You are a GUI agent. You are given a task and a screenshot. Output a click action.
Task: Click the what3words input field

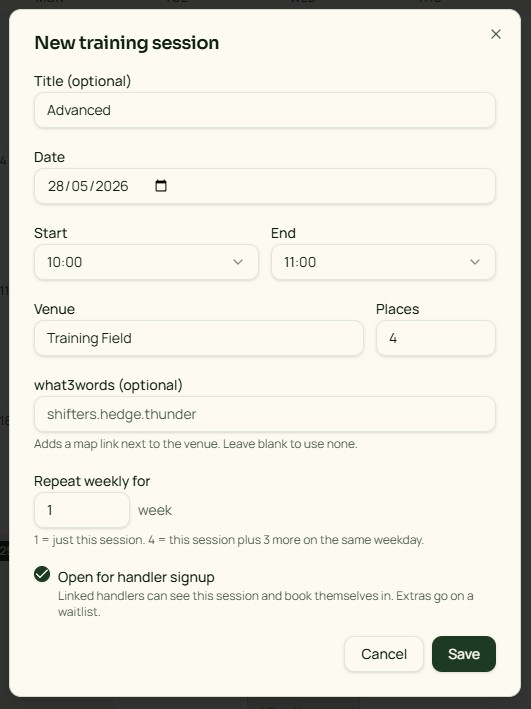[265, 414]
